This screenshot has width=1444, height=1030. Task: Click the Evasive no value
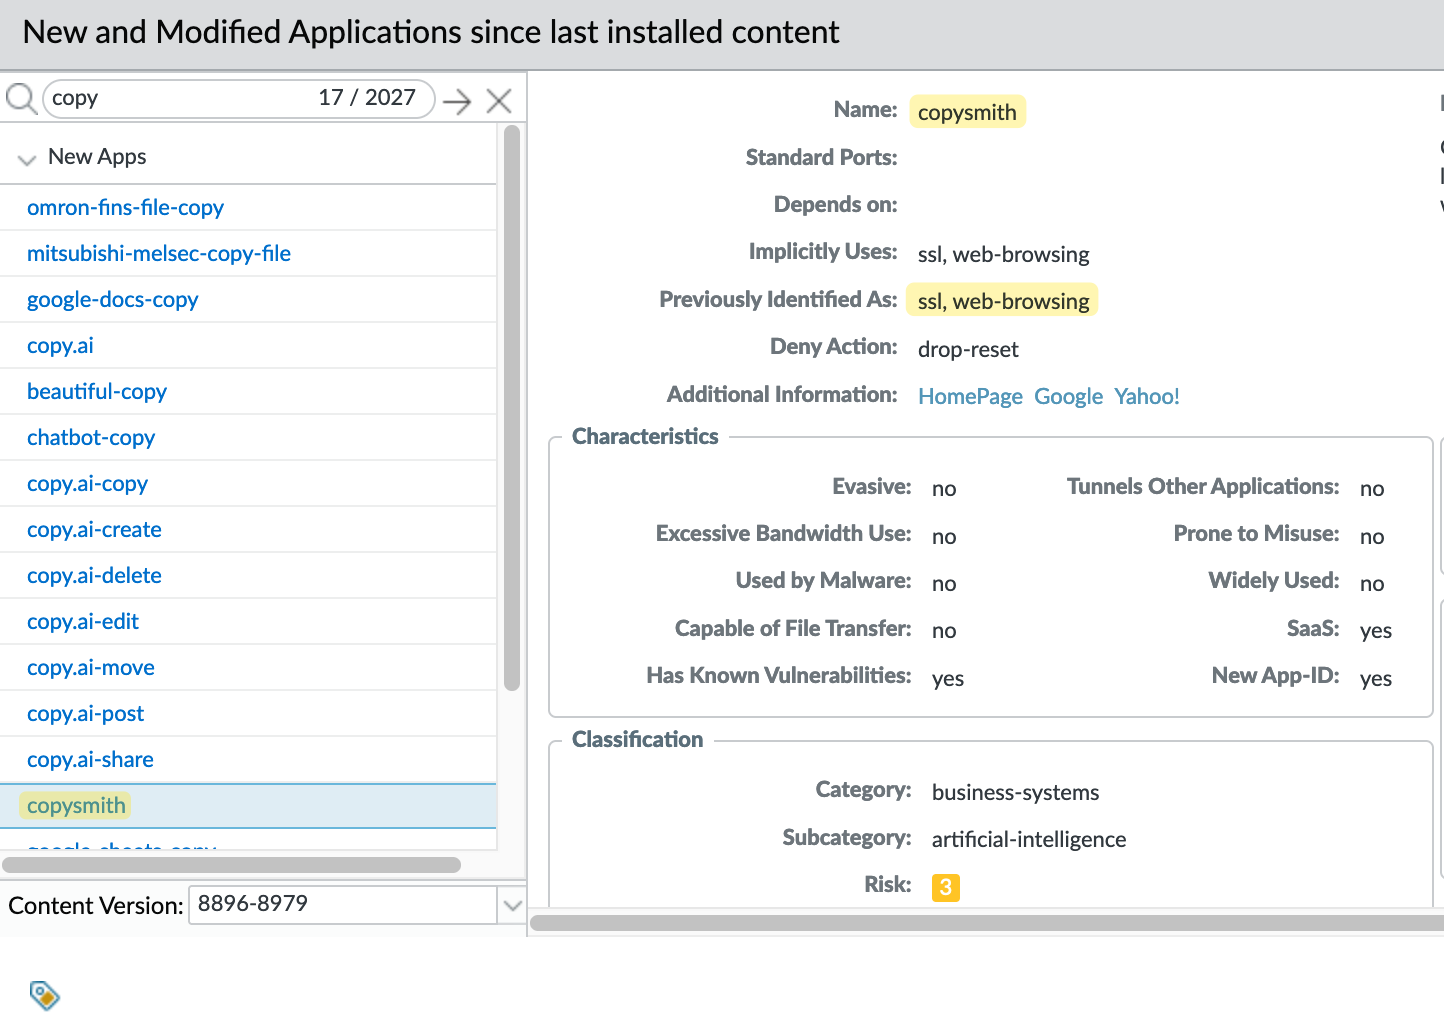click(x=944, y=488)
